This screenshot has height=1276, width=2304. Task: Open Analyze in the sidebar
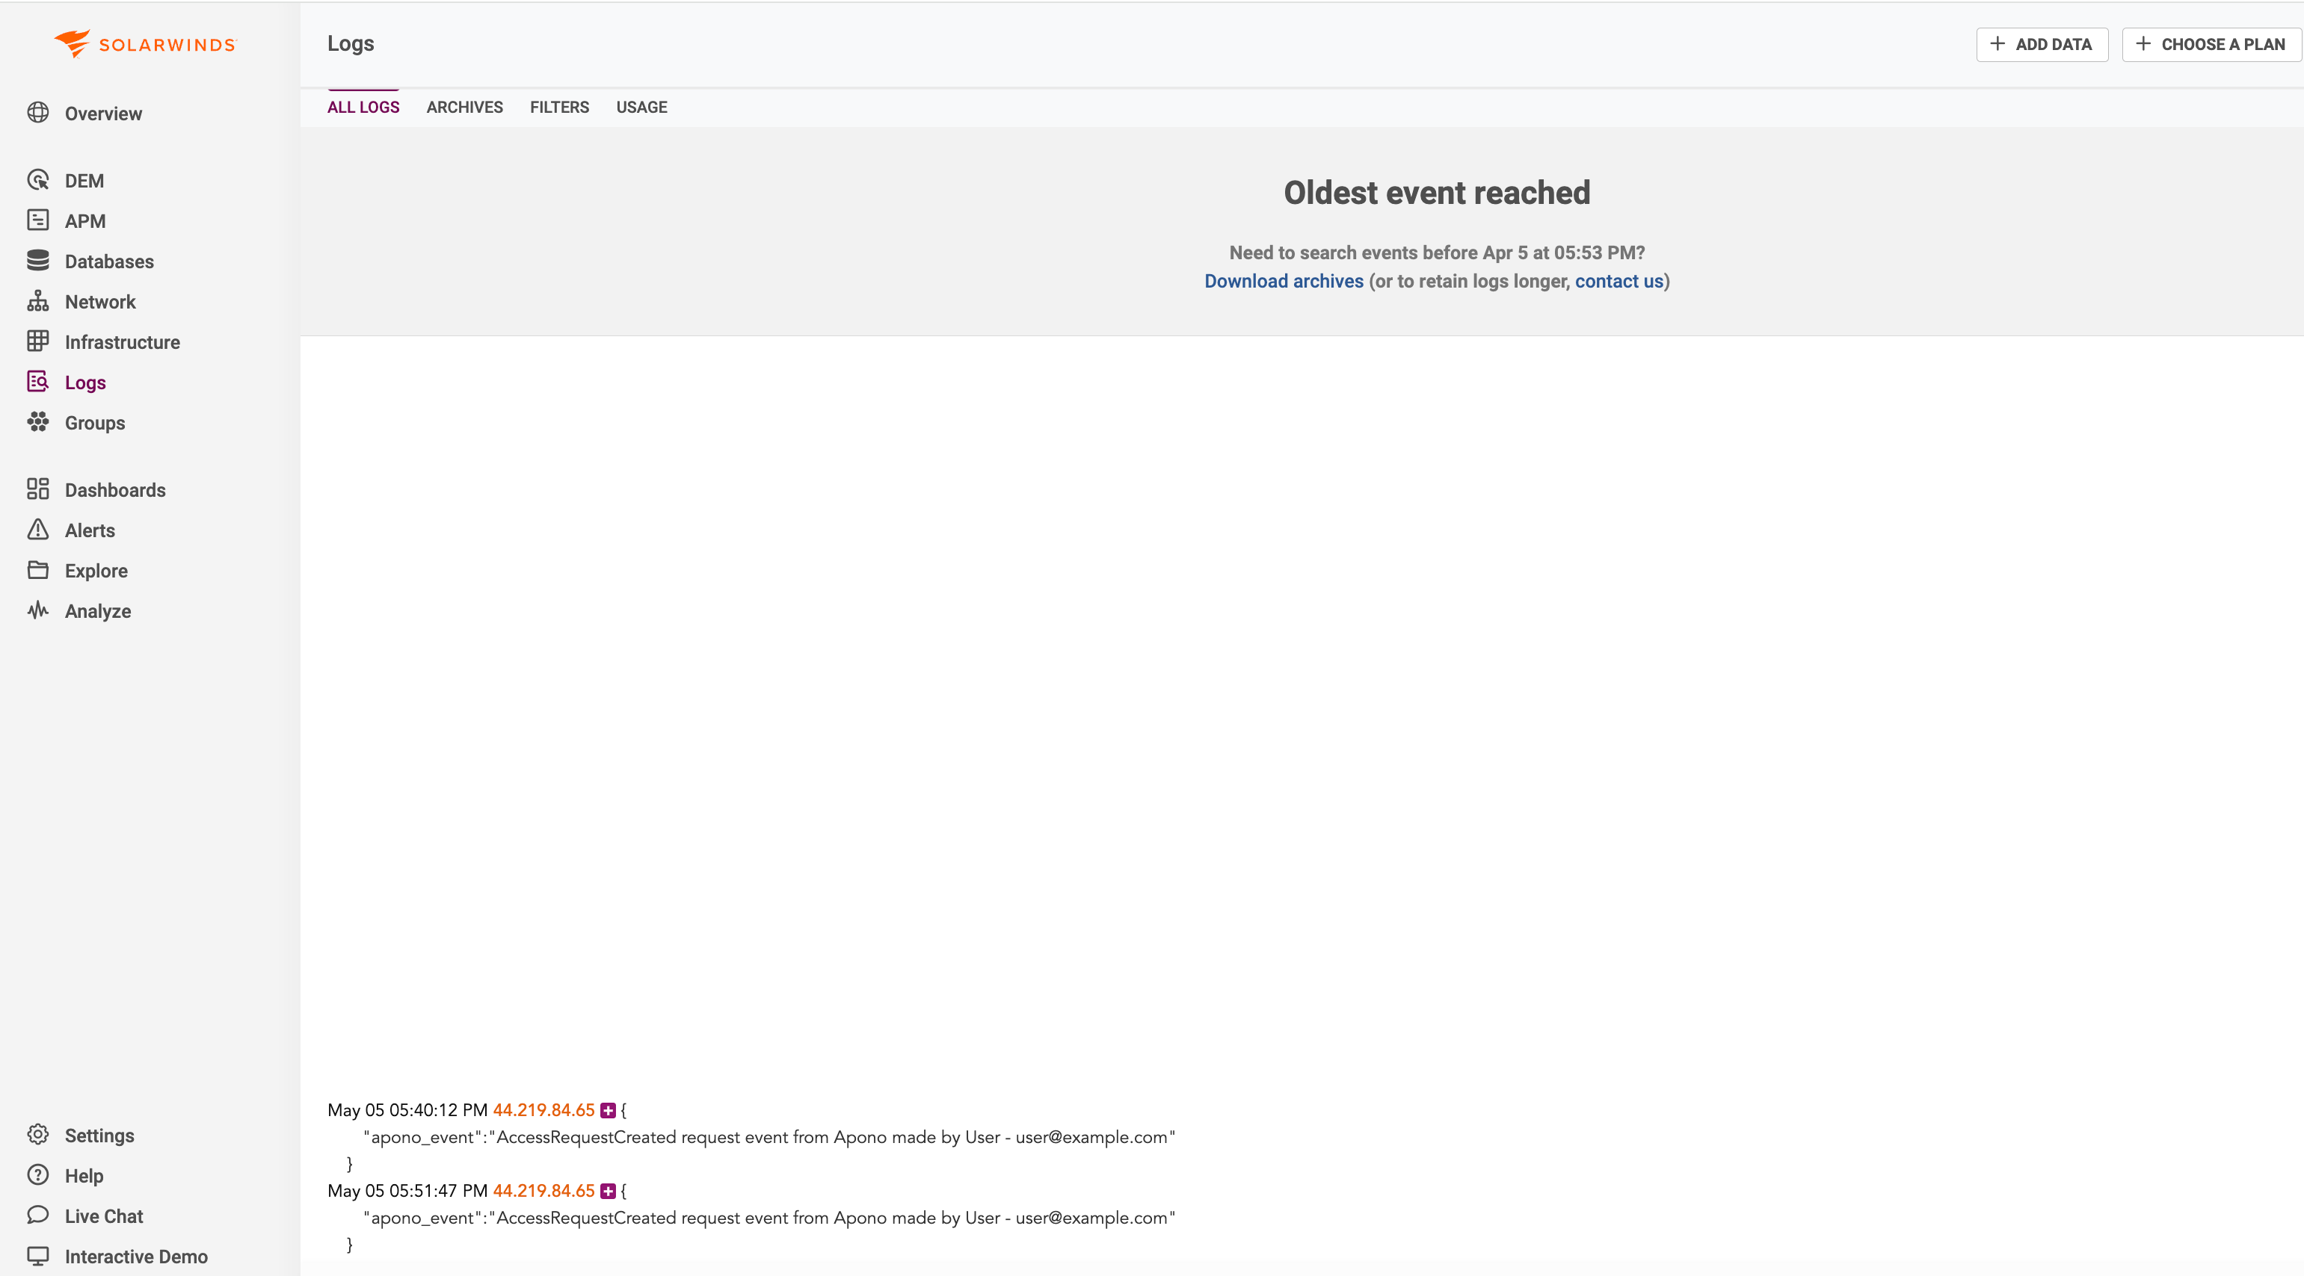(97, 611)
